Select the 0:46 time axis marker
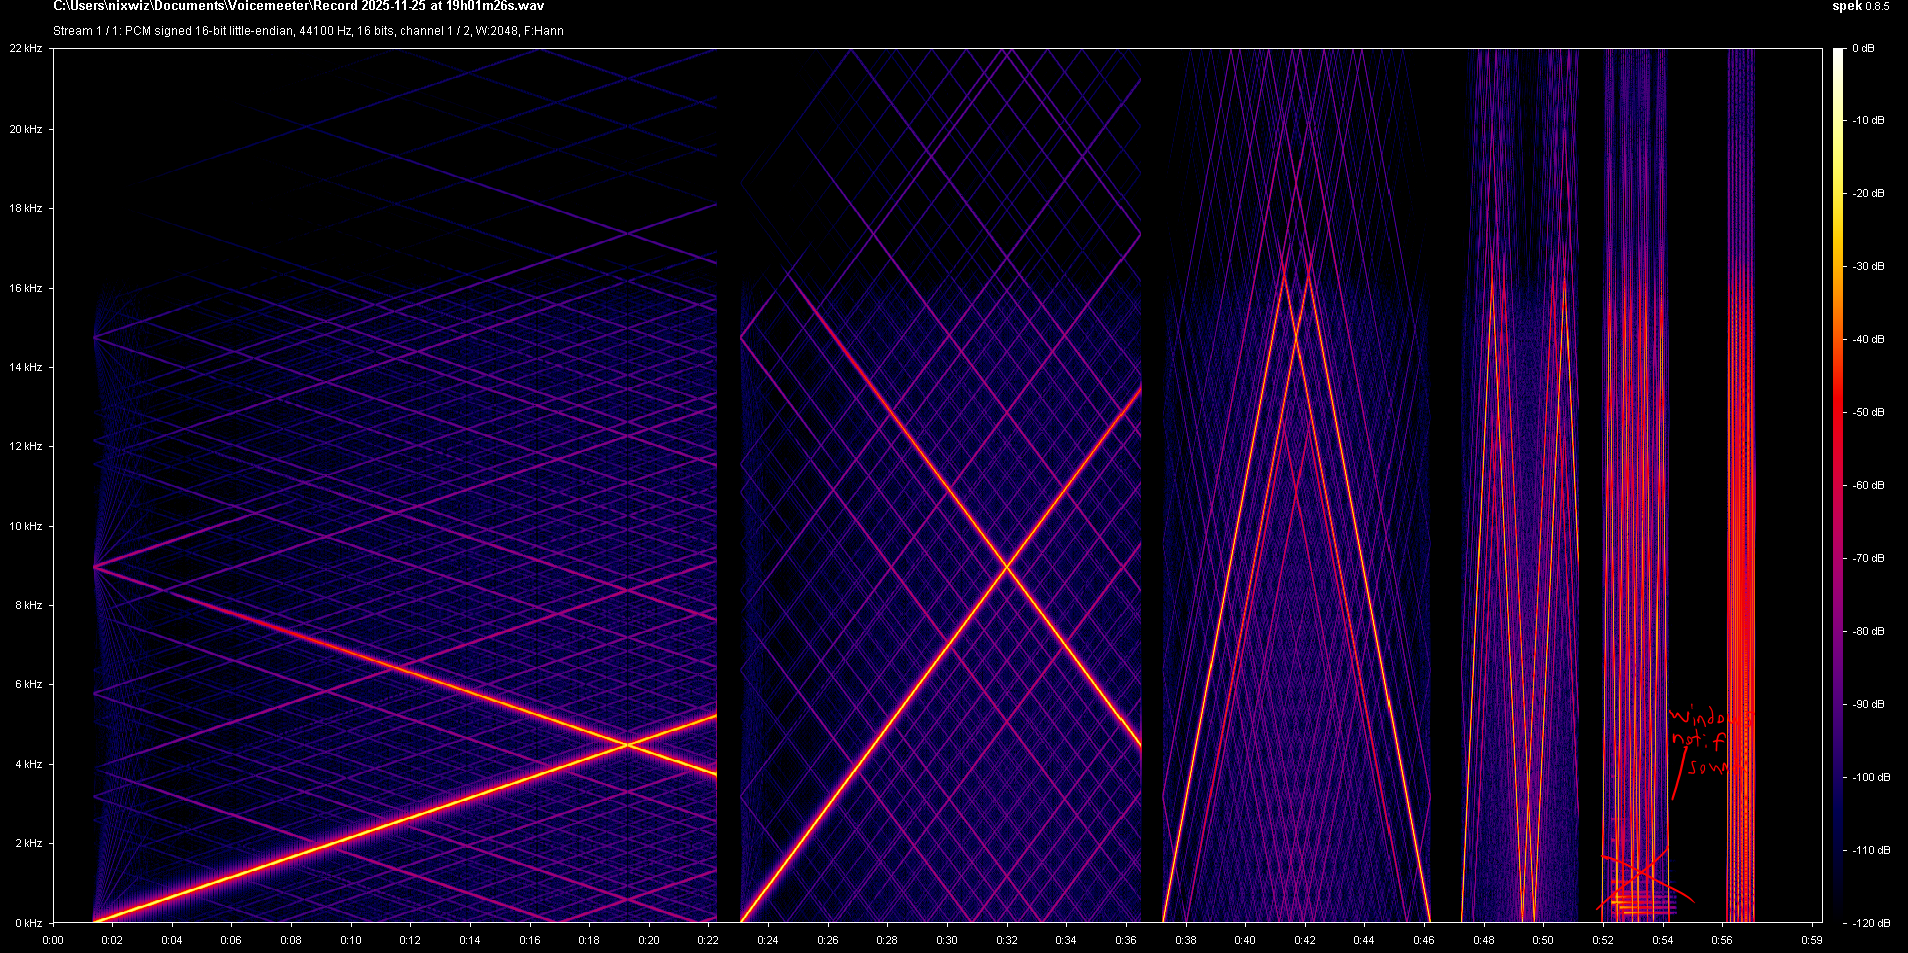1908x953 pixels. [x=1424, y=940]
